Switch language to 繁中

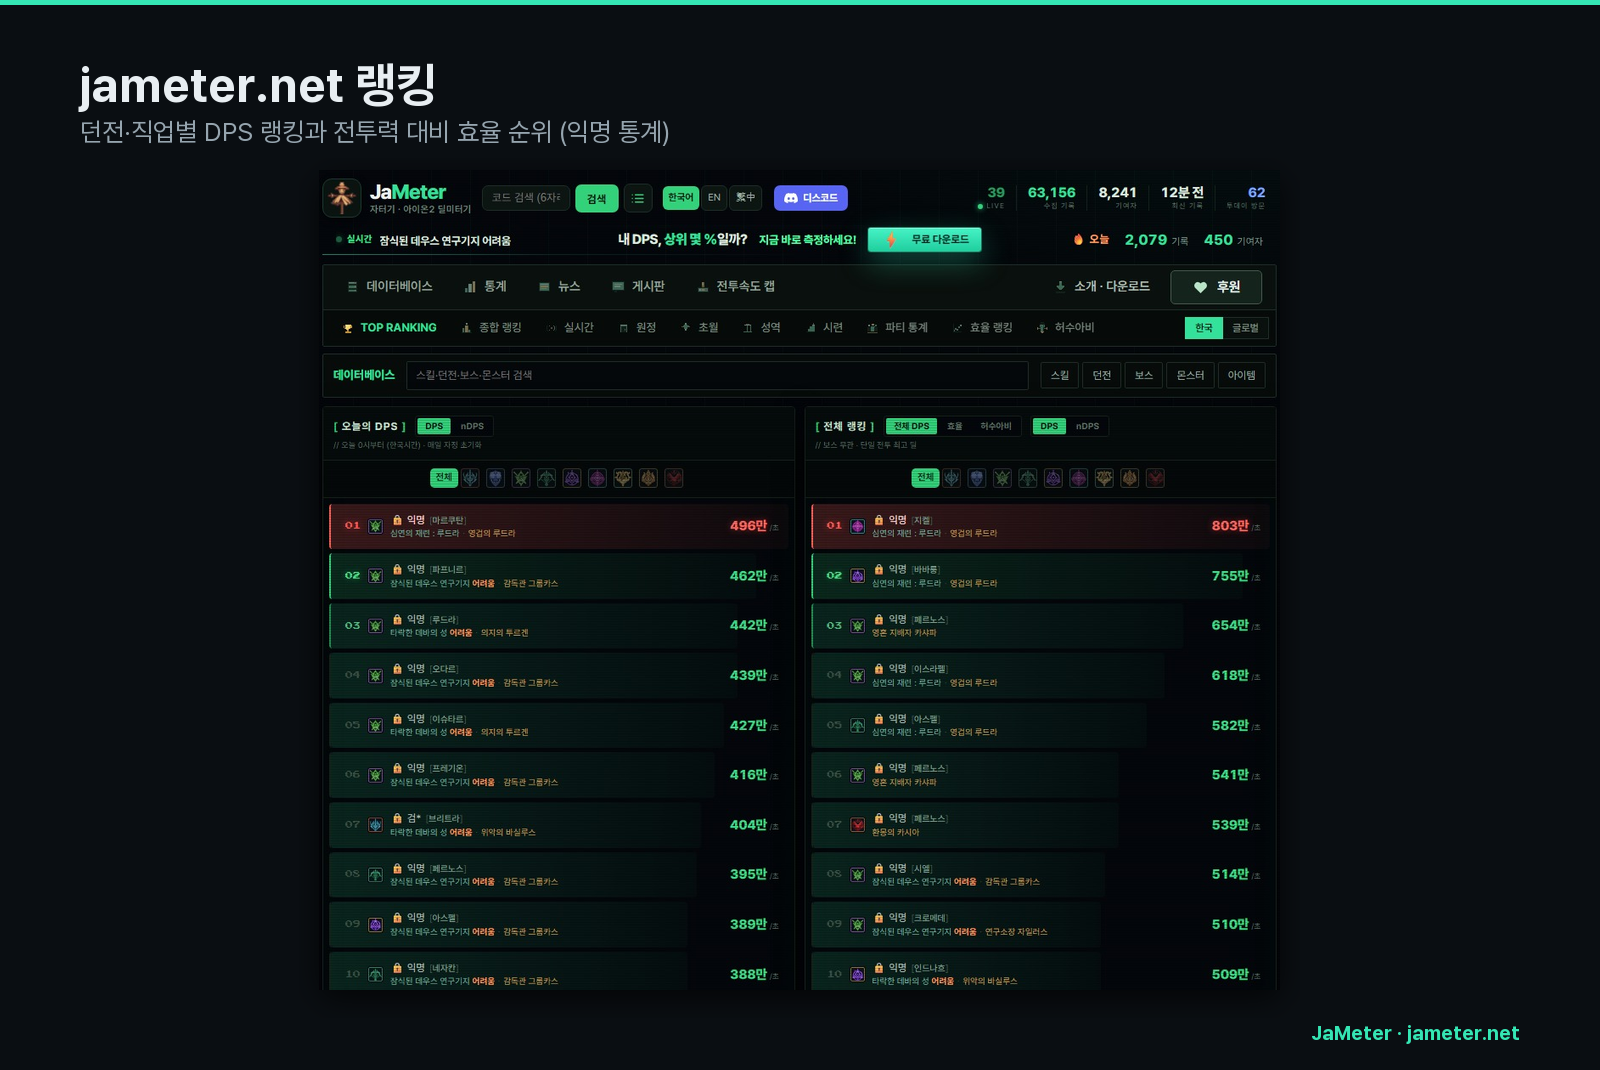point(746,197)
